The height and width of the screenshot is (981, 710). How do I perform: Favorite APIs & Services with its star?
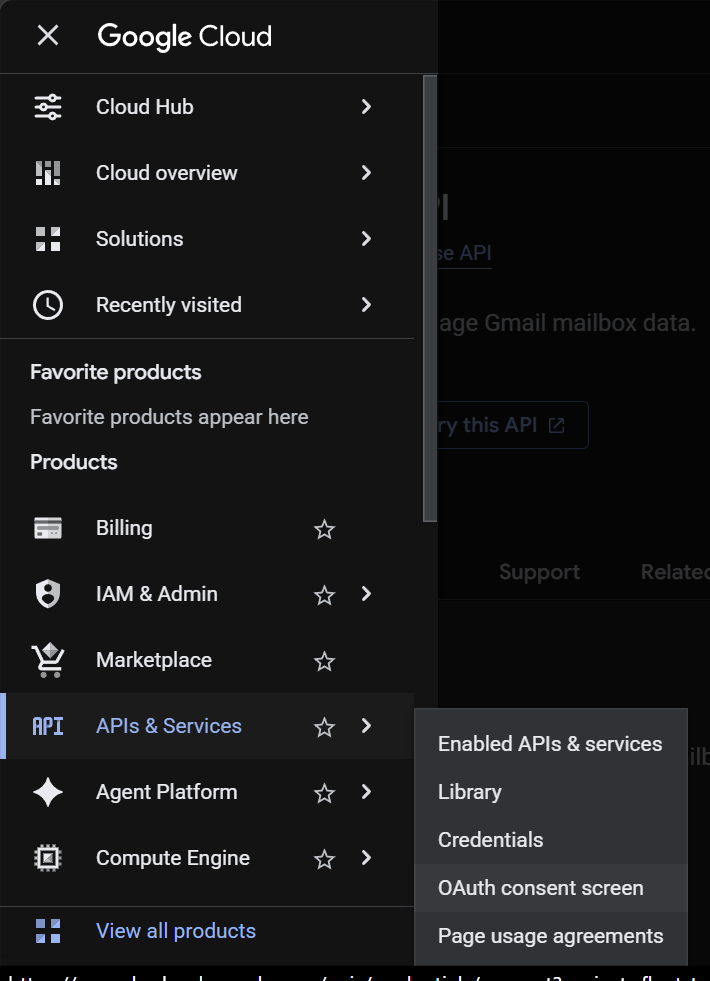324,727
